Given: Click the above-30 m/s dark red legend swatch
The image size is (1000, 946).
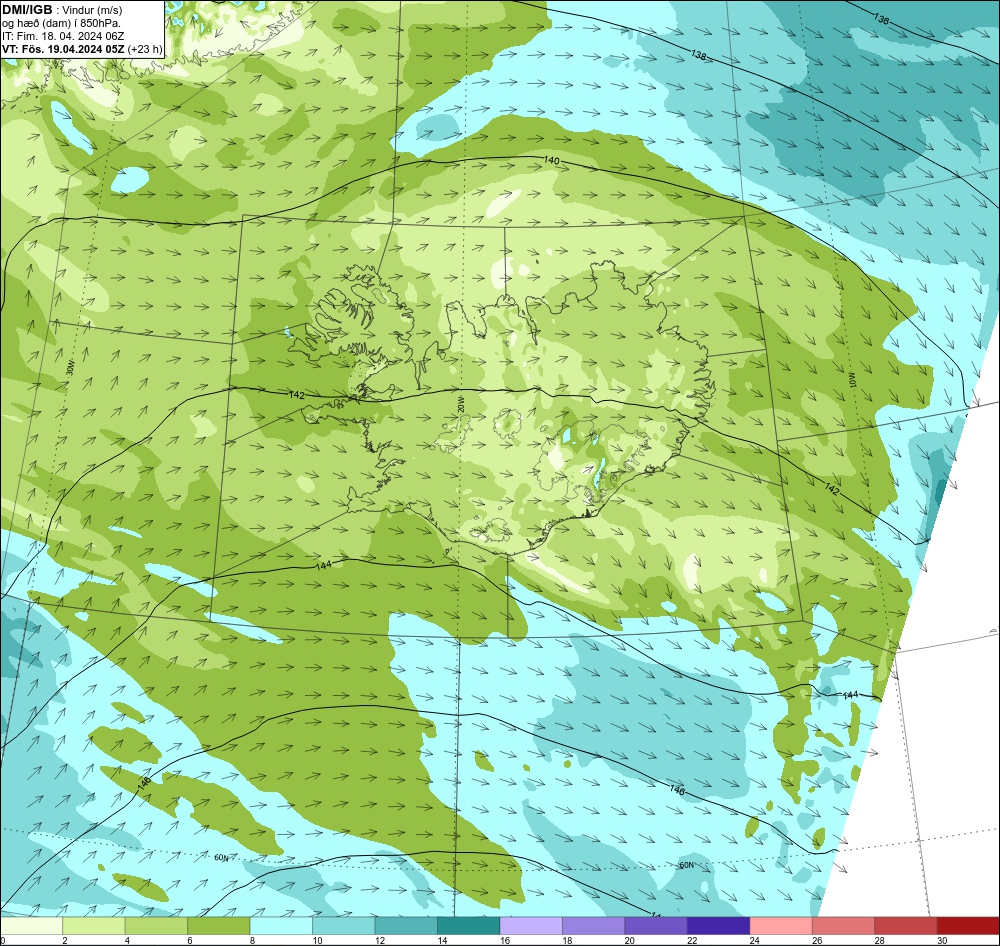Looking at the screenshot, I should coord(969,926).
